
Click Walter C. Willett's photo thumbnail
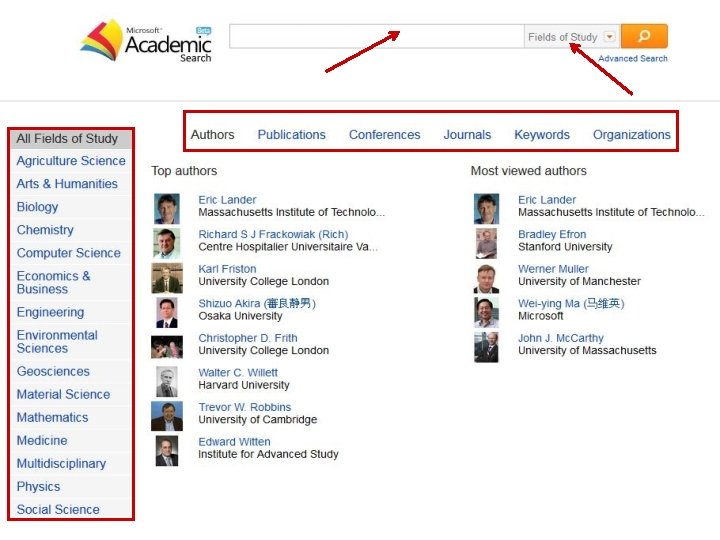pyautogui.click(x=167, y=382)
